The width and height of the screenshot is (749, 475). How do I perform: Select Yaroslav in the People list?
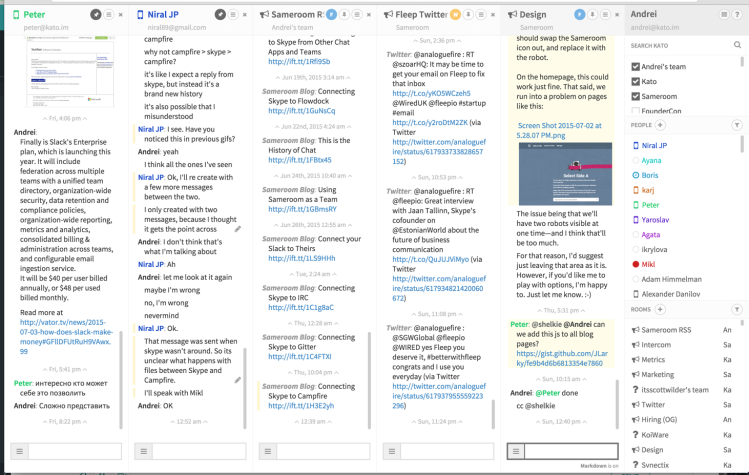(655, 219)
